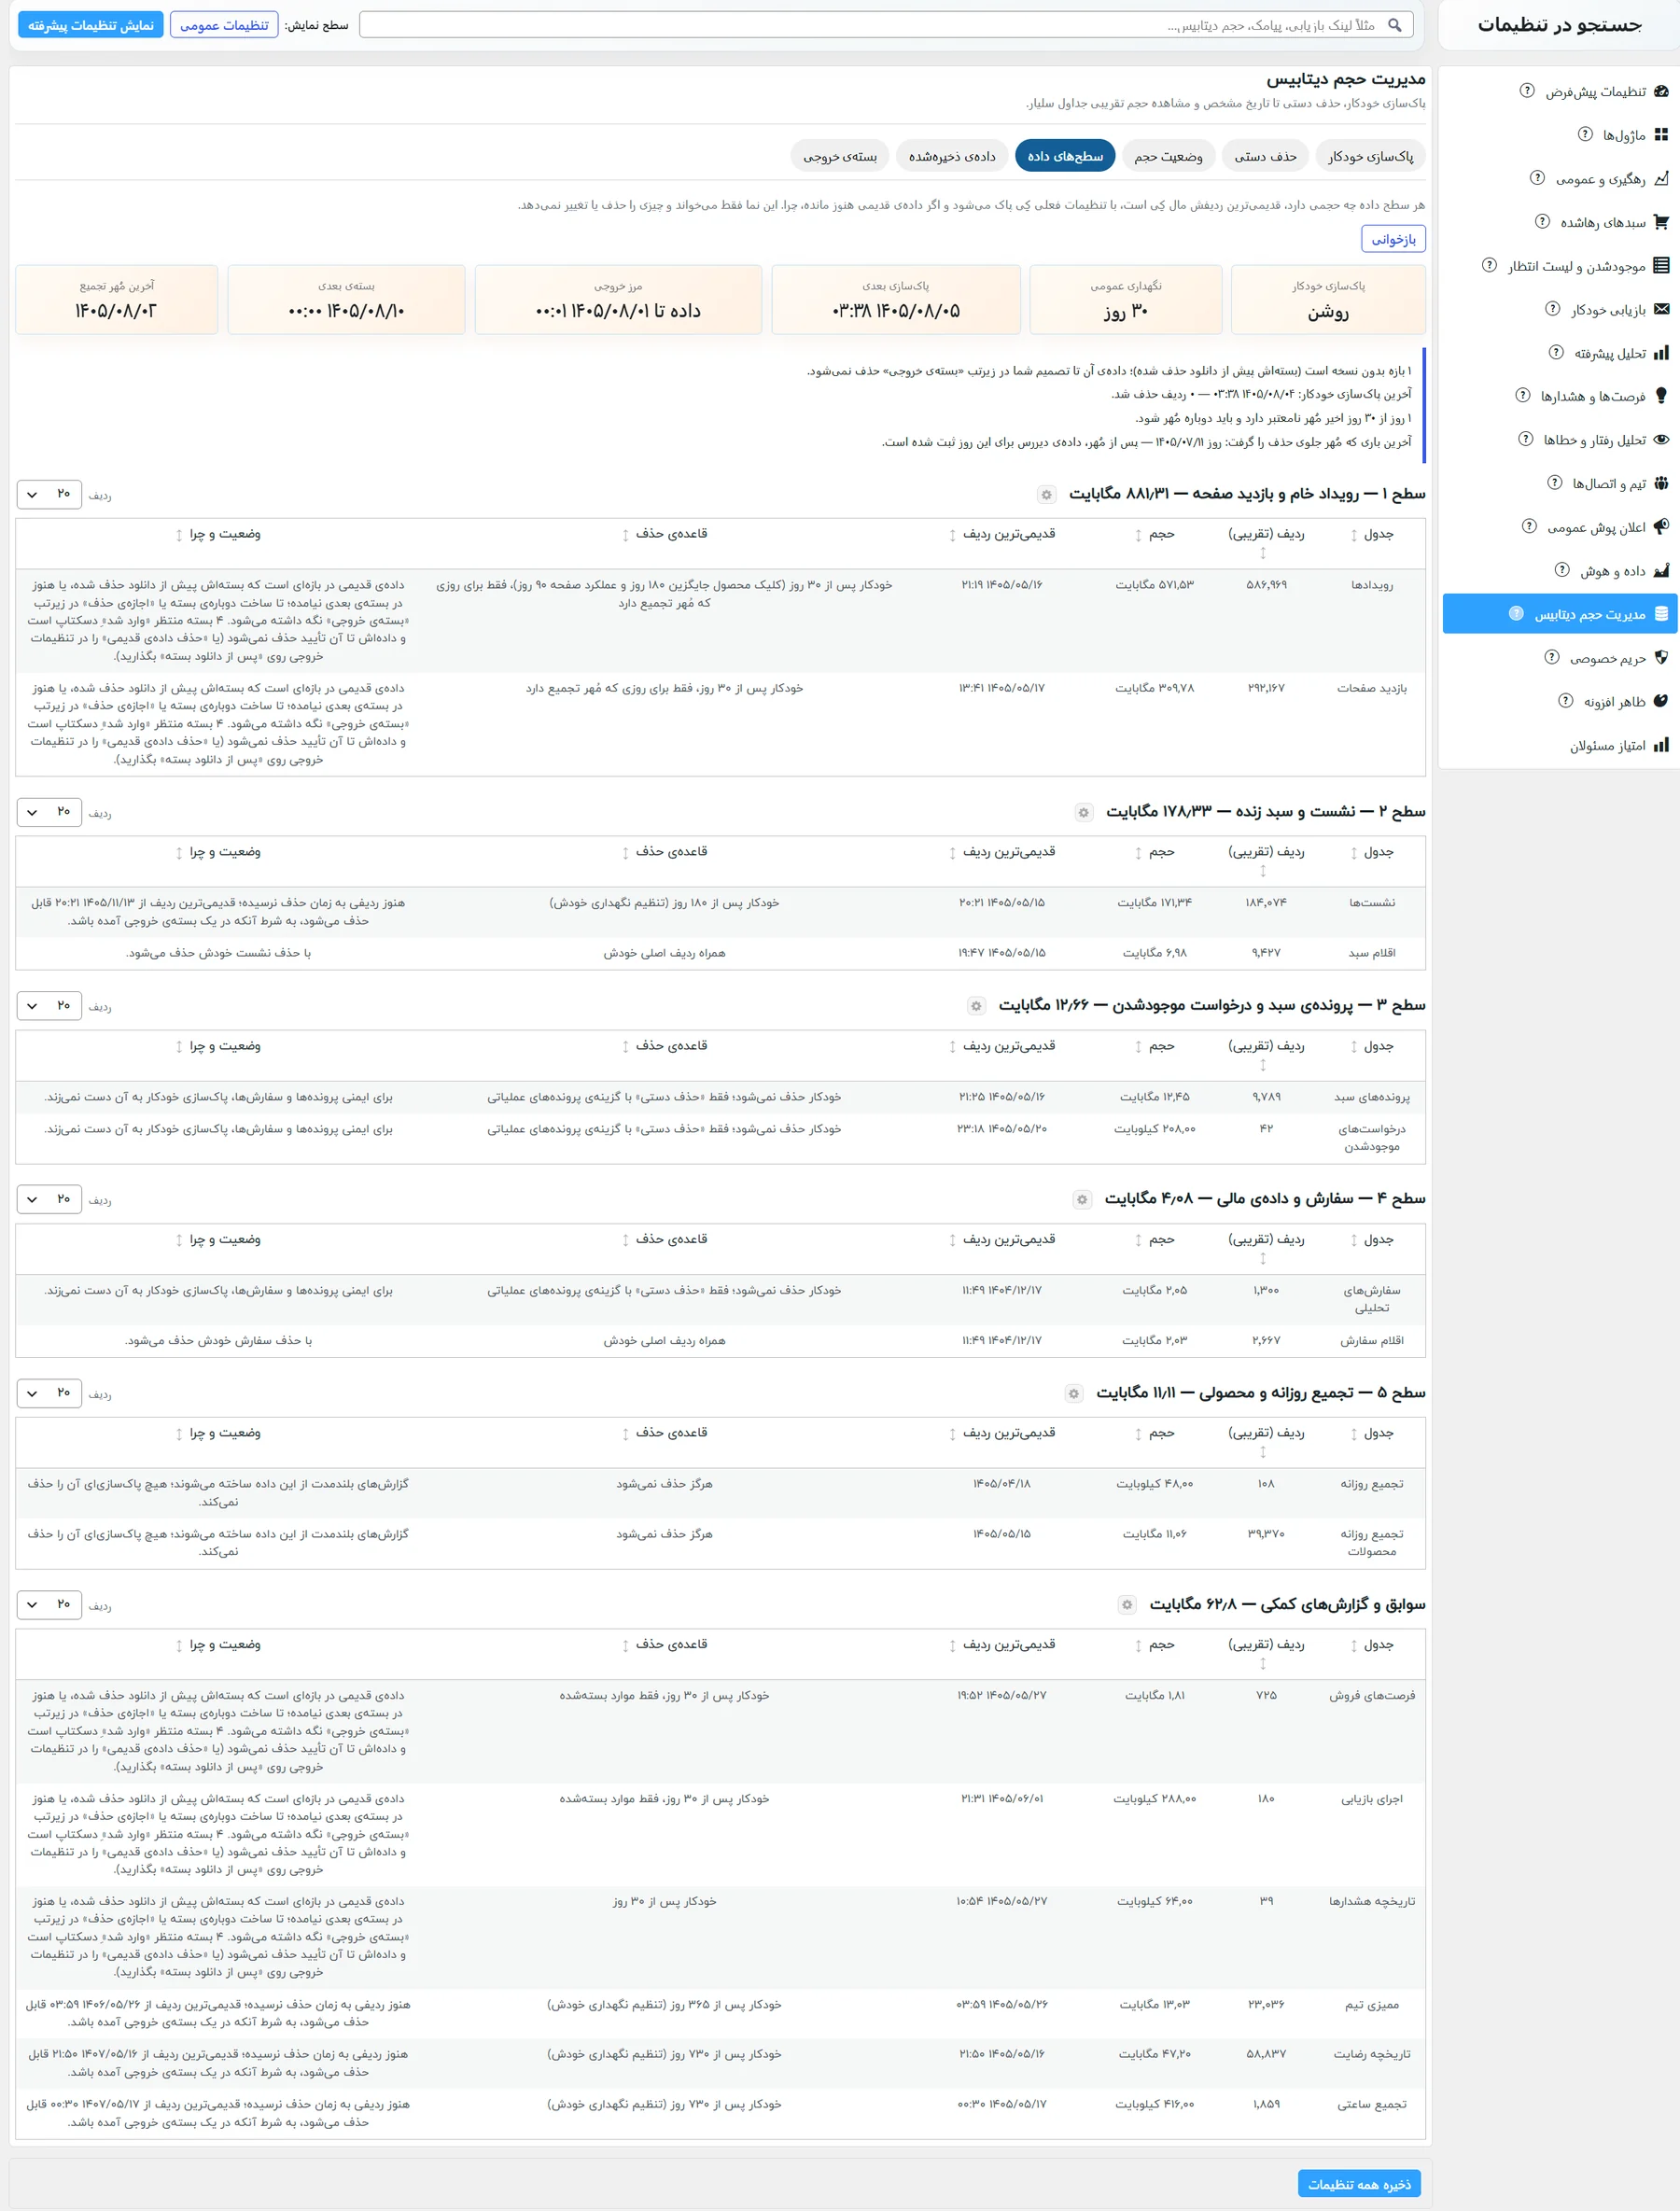Click «نمایش تنظیمات پیشرفته» button
The height and width of the screenshot is (2211, 1680).
click(x=91, y=25)
